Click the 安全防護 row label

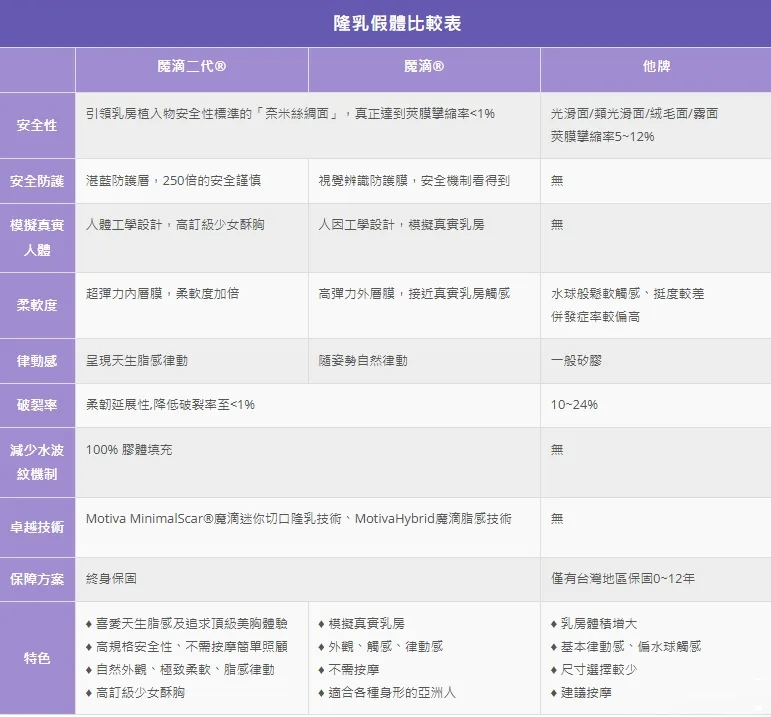coord(37,181)
